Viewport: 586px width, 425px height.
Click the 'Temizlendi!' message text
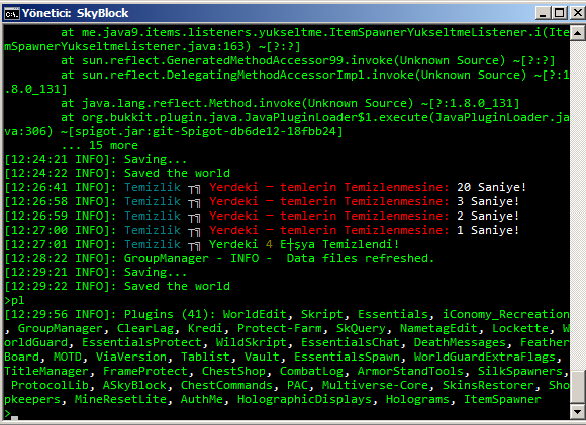361,244
